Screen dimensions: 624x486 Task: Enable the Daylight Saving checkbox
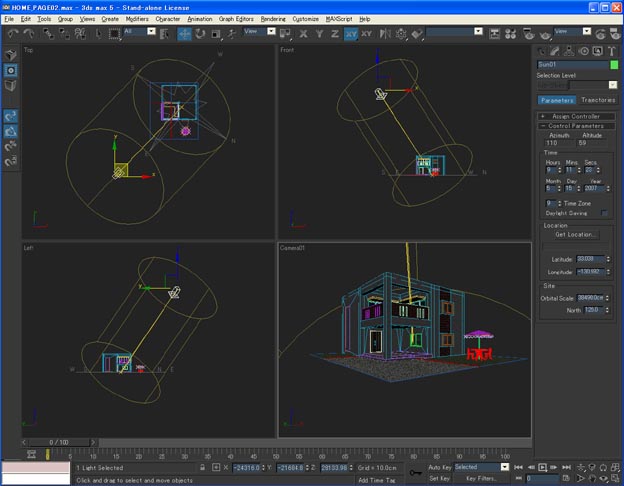(604, 213)
